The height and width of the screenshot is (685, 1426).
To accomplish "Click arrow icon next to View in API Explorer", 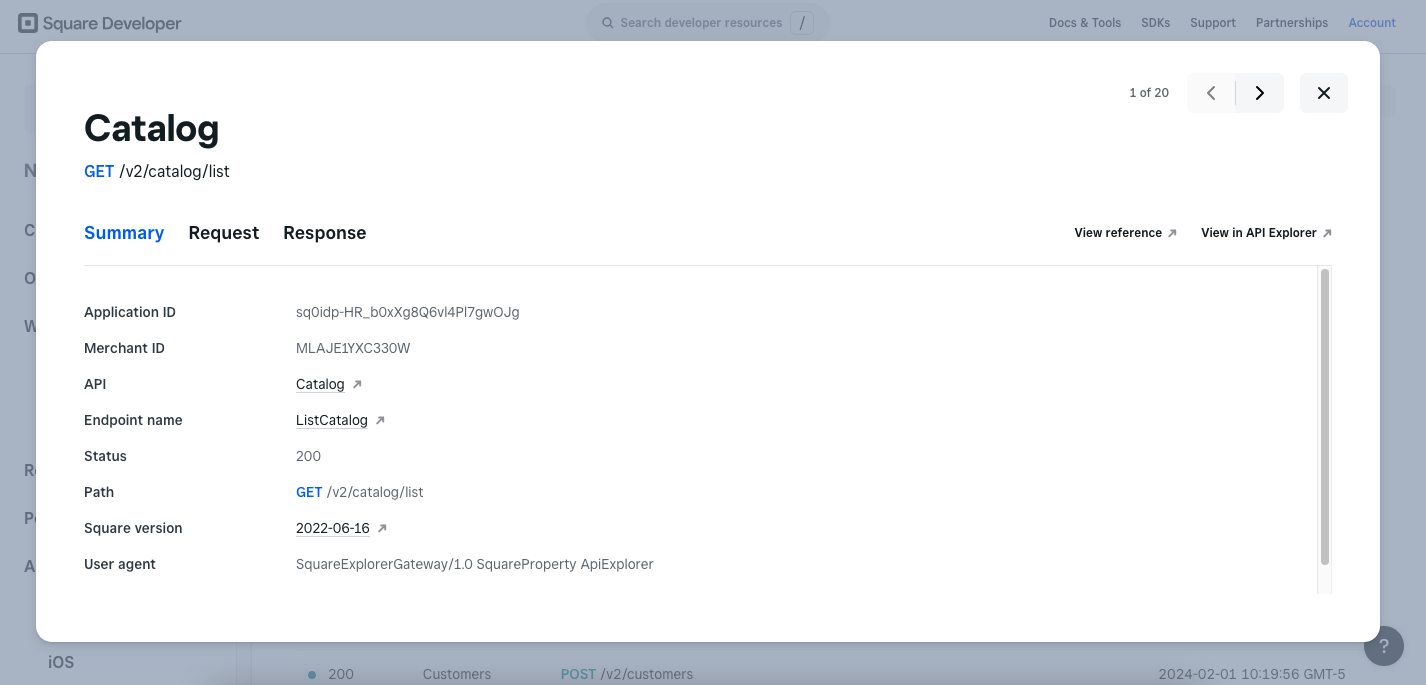I will [1327, 233].
